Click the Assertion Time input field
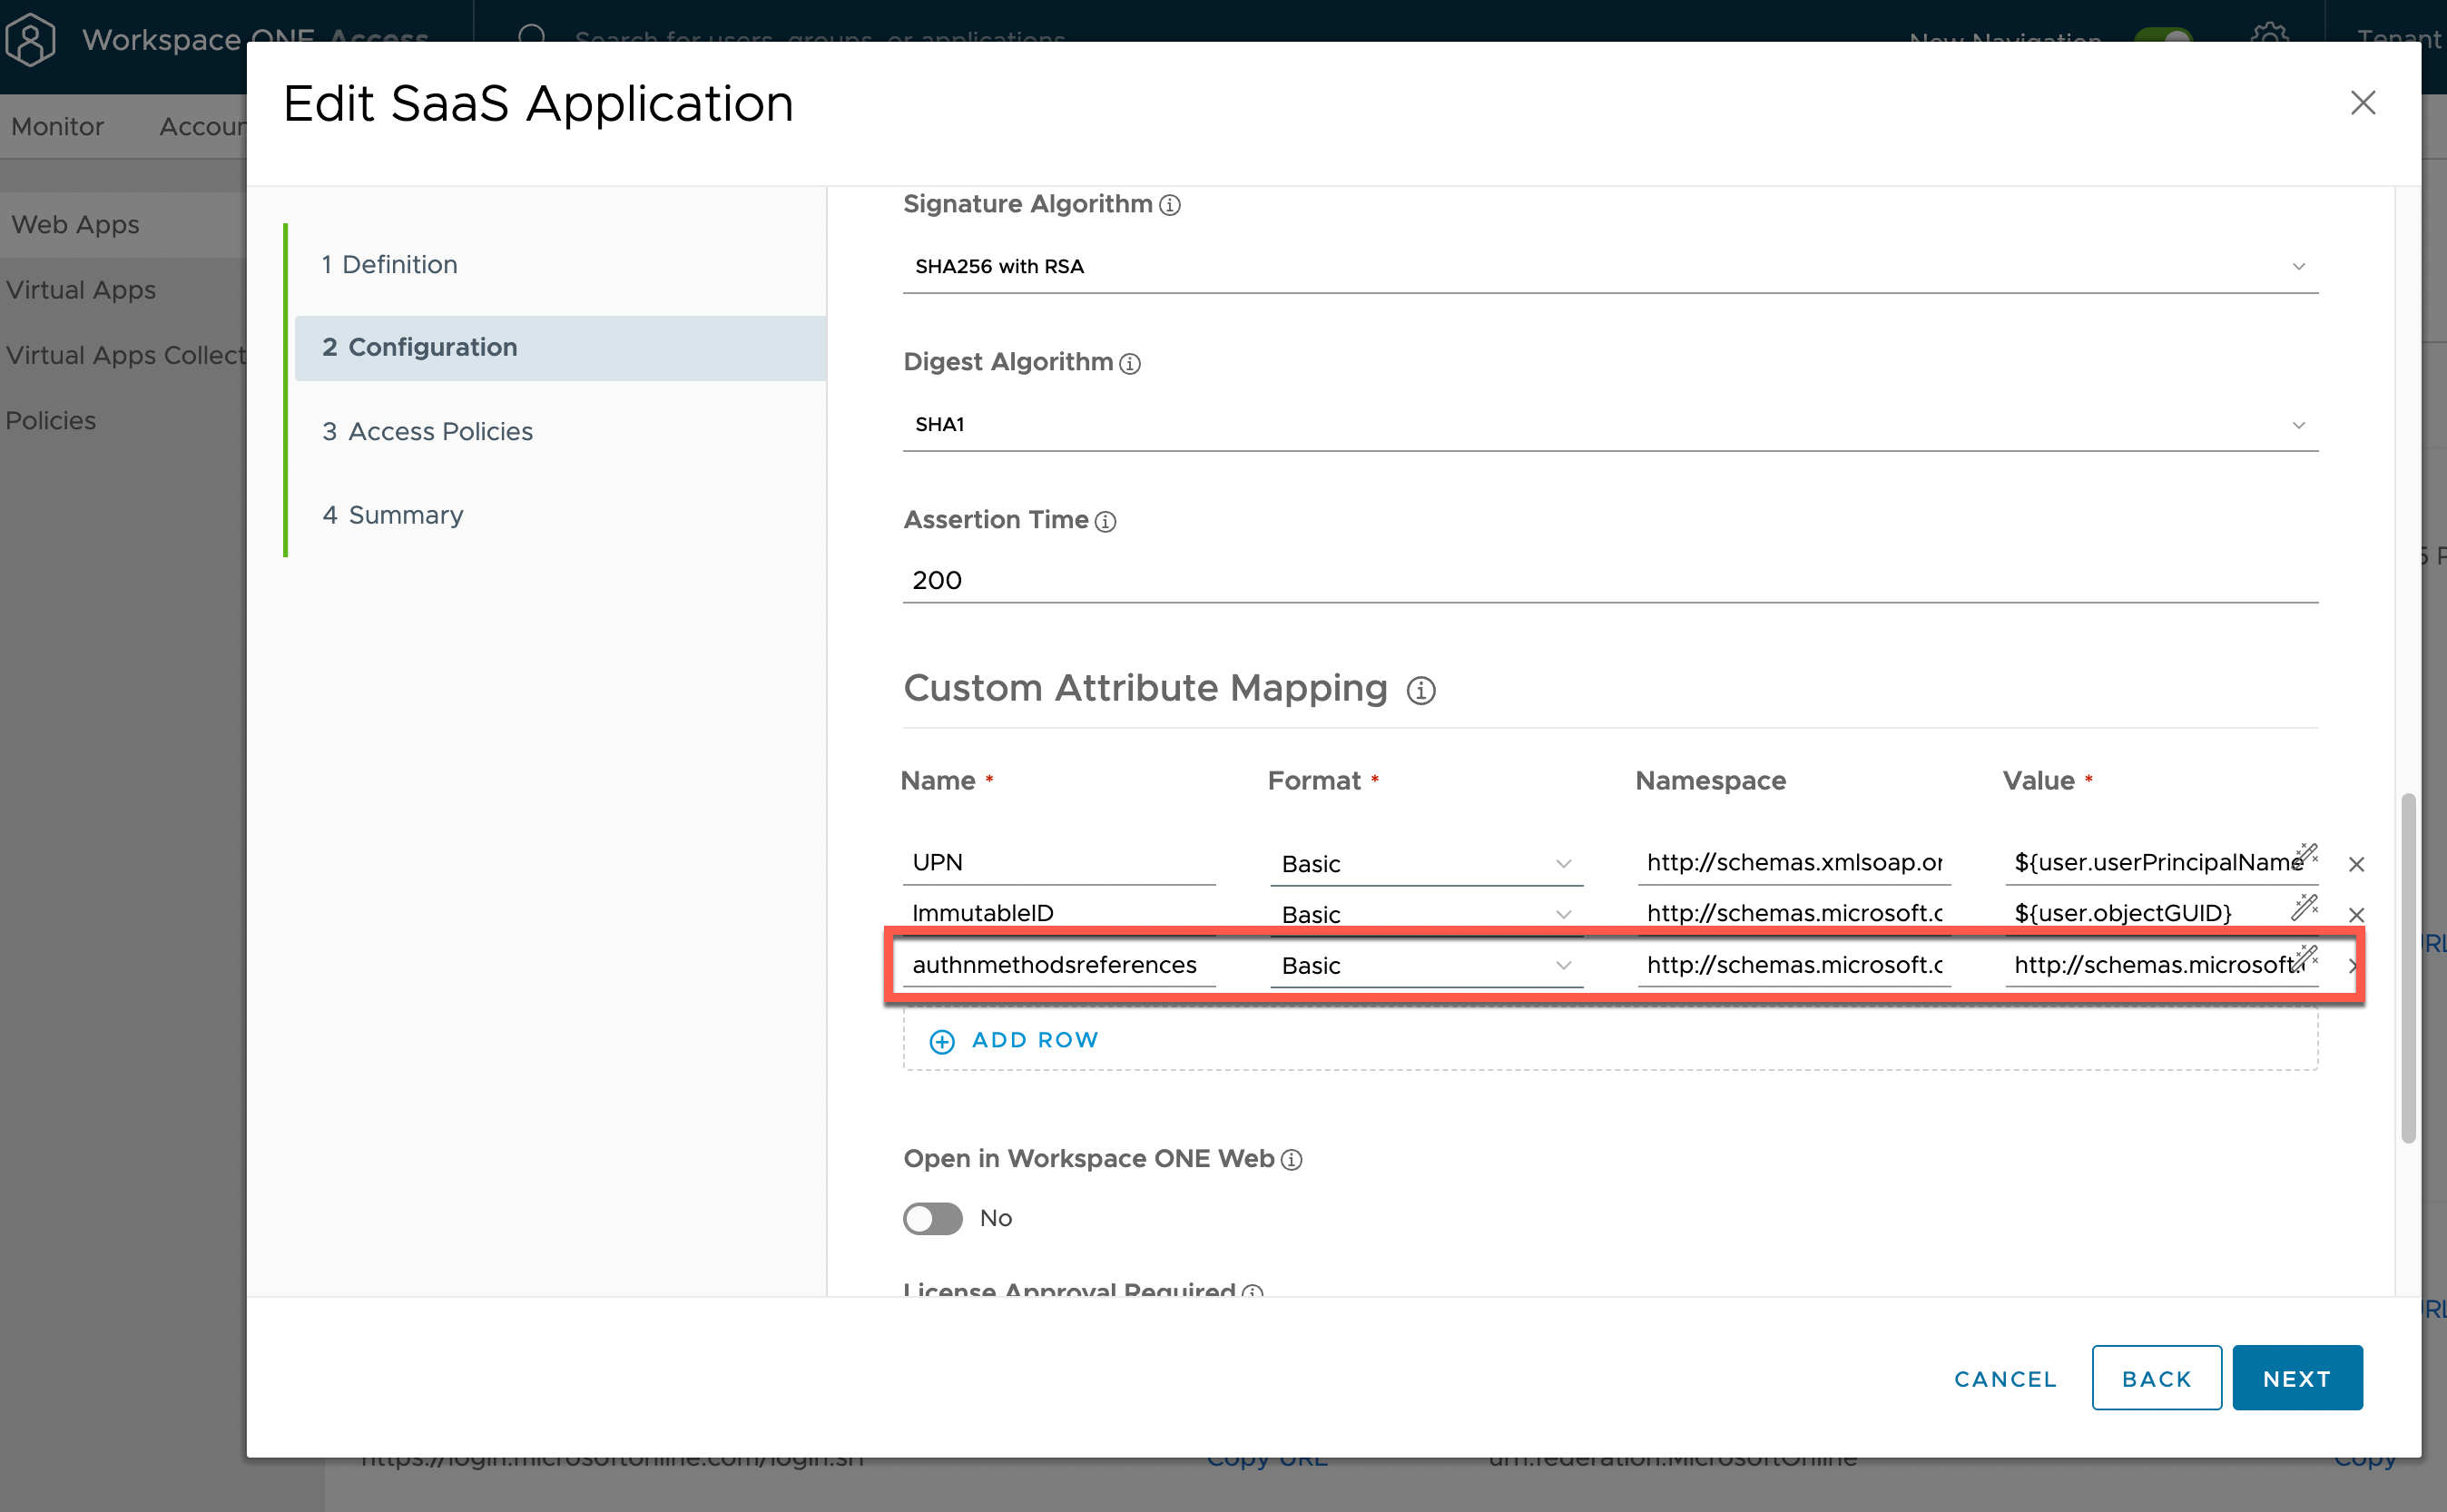 click(x=1609, y=580)
